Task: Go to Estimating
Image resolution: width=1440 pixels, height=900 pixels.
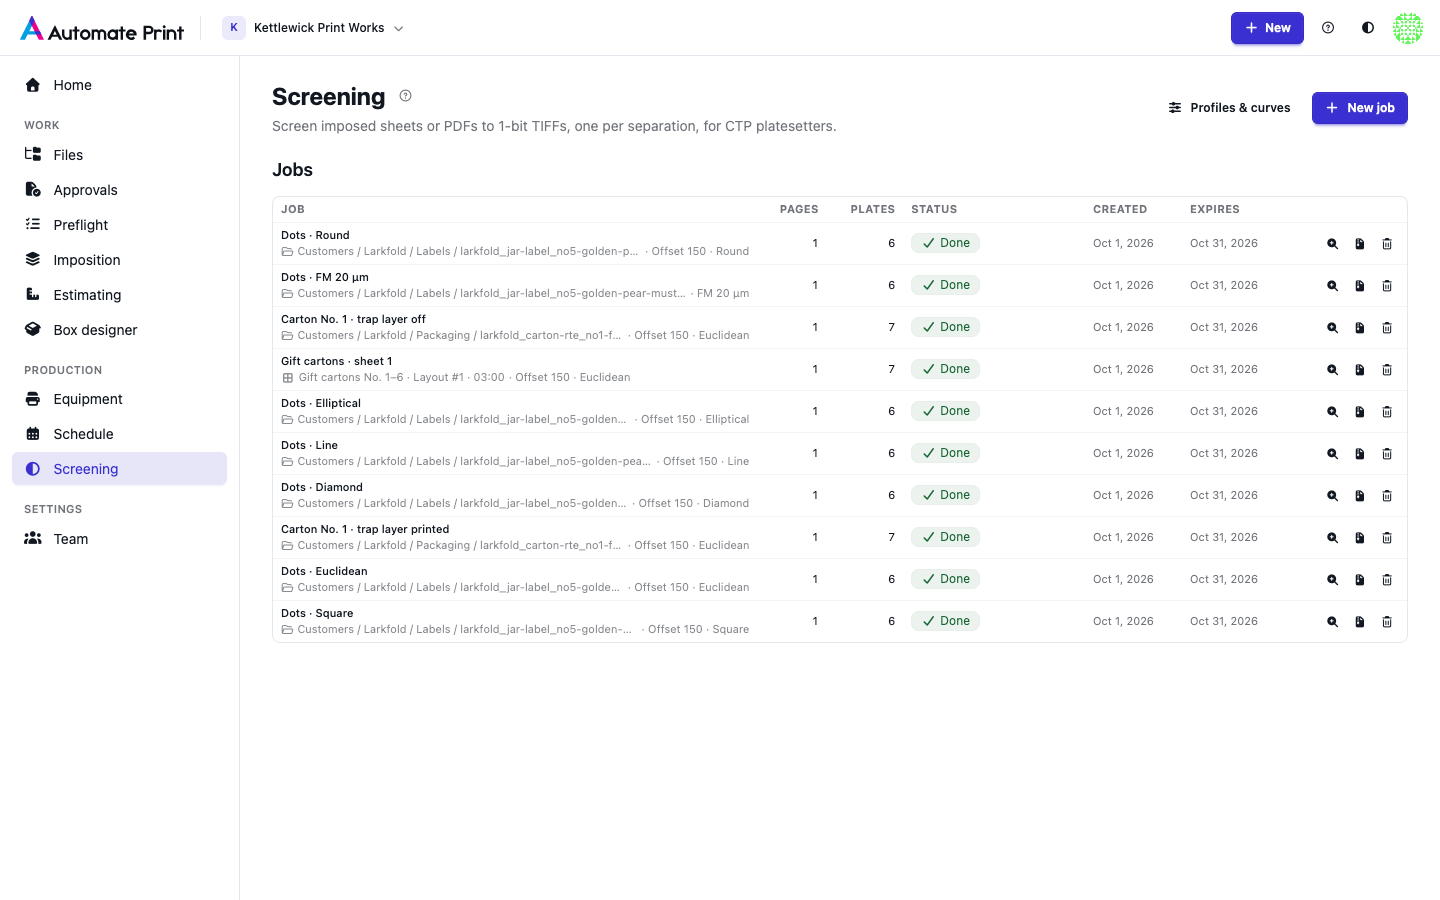Action: [120, 295]
